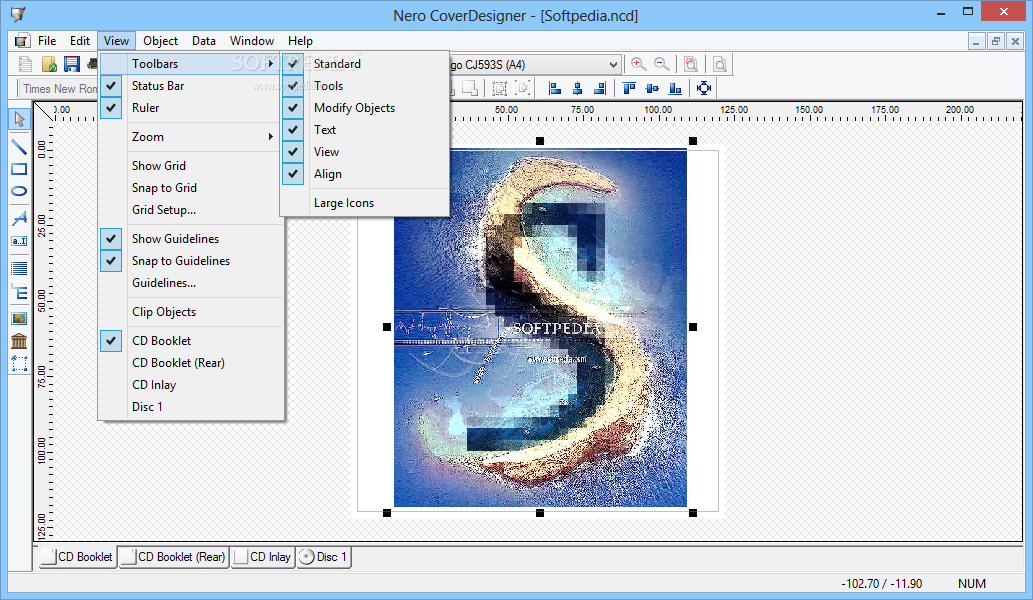
Task: Select the dotted selection frame tool
Action: [x=19, y=364]
